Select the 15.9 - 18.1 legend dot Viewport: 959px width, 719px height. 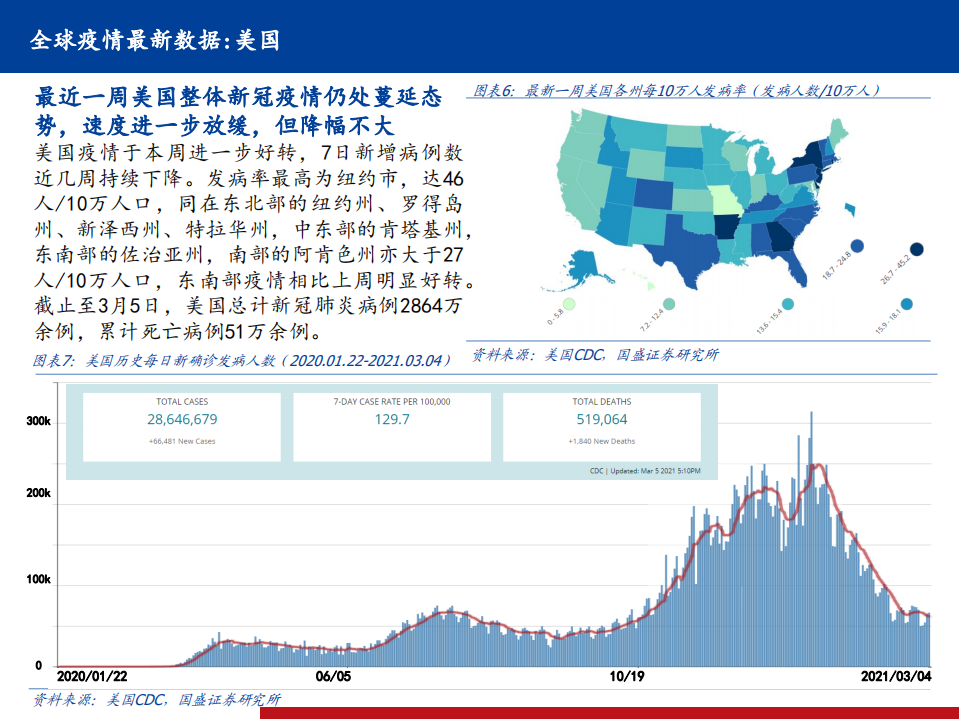906,304
